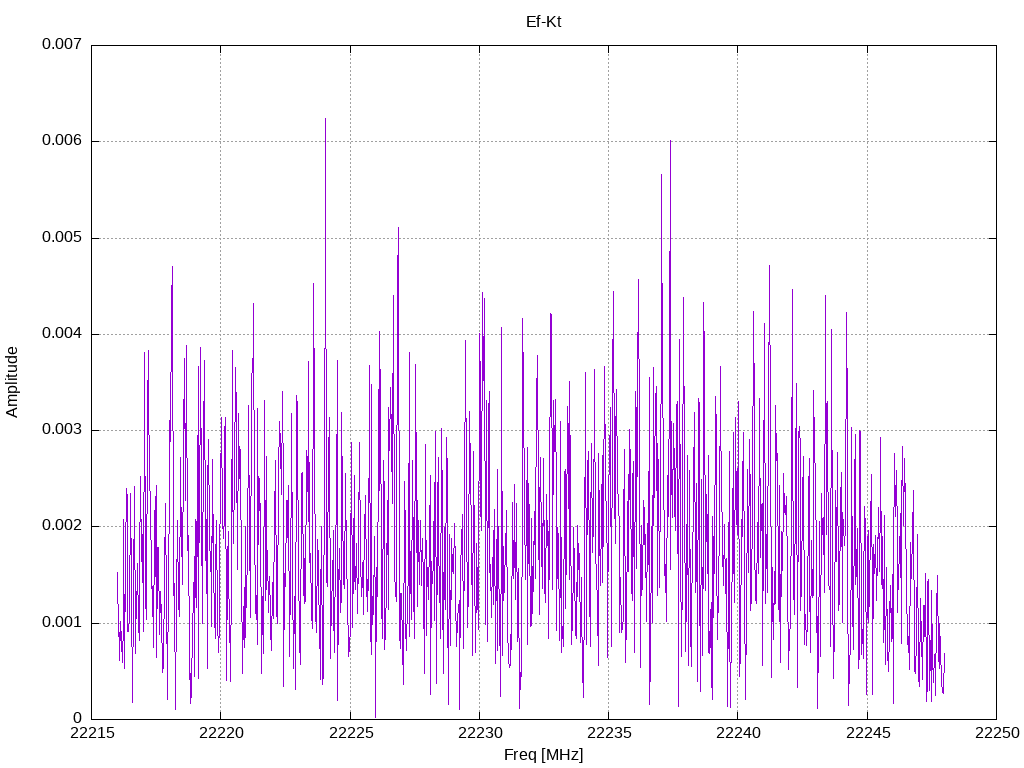The height and width of the screenshot is (768, 1024).
Task: Click the x-axis tick label 22220
Action: click(x=221, y=733)
